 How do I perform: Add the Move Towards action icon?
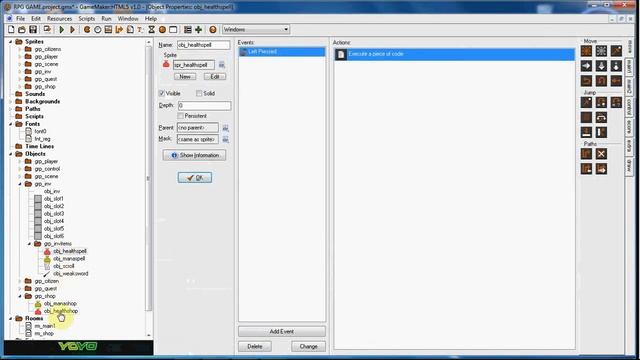(616, 51)
